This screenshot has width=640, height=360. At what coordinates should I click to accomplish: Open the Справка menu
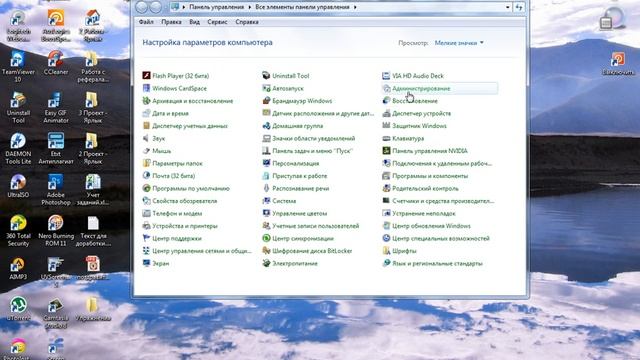coord(247,22)
